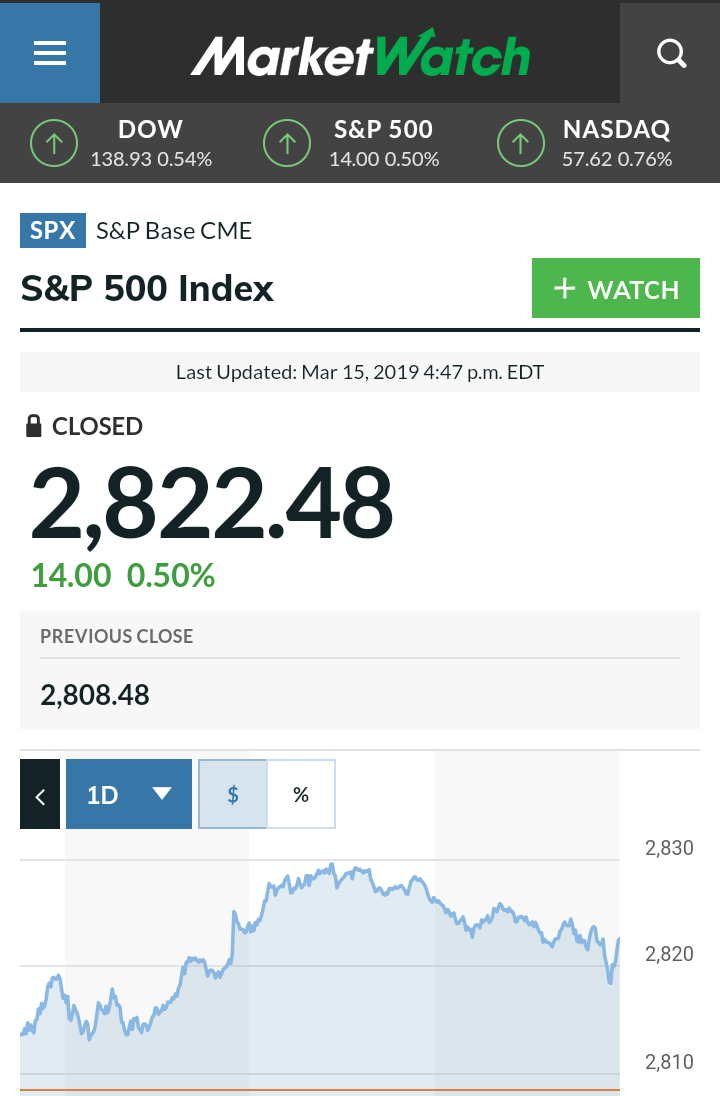Switch chart to dollar view

point(233,794)
